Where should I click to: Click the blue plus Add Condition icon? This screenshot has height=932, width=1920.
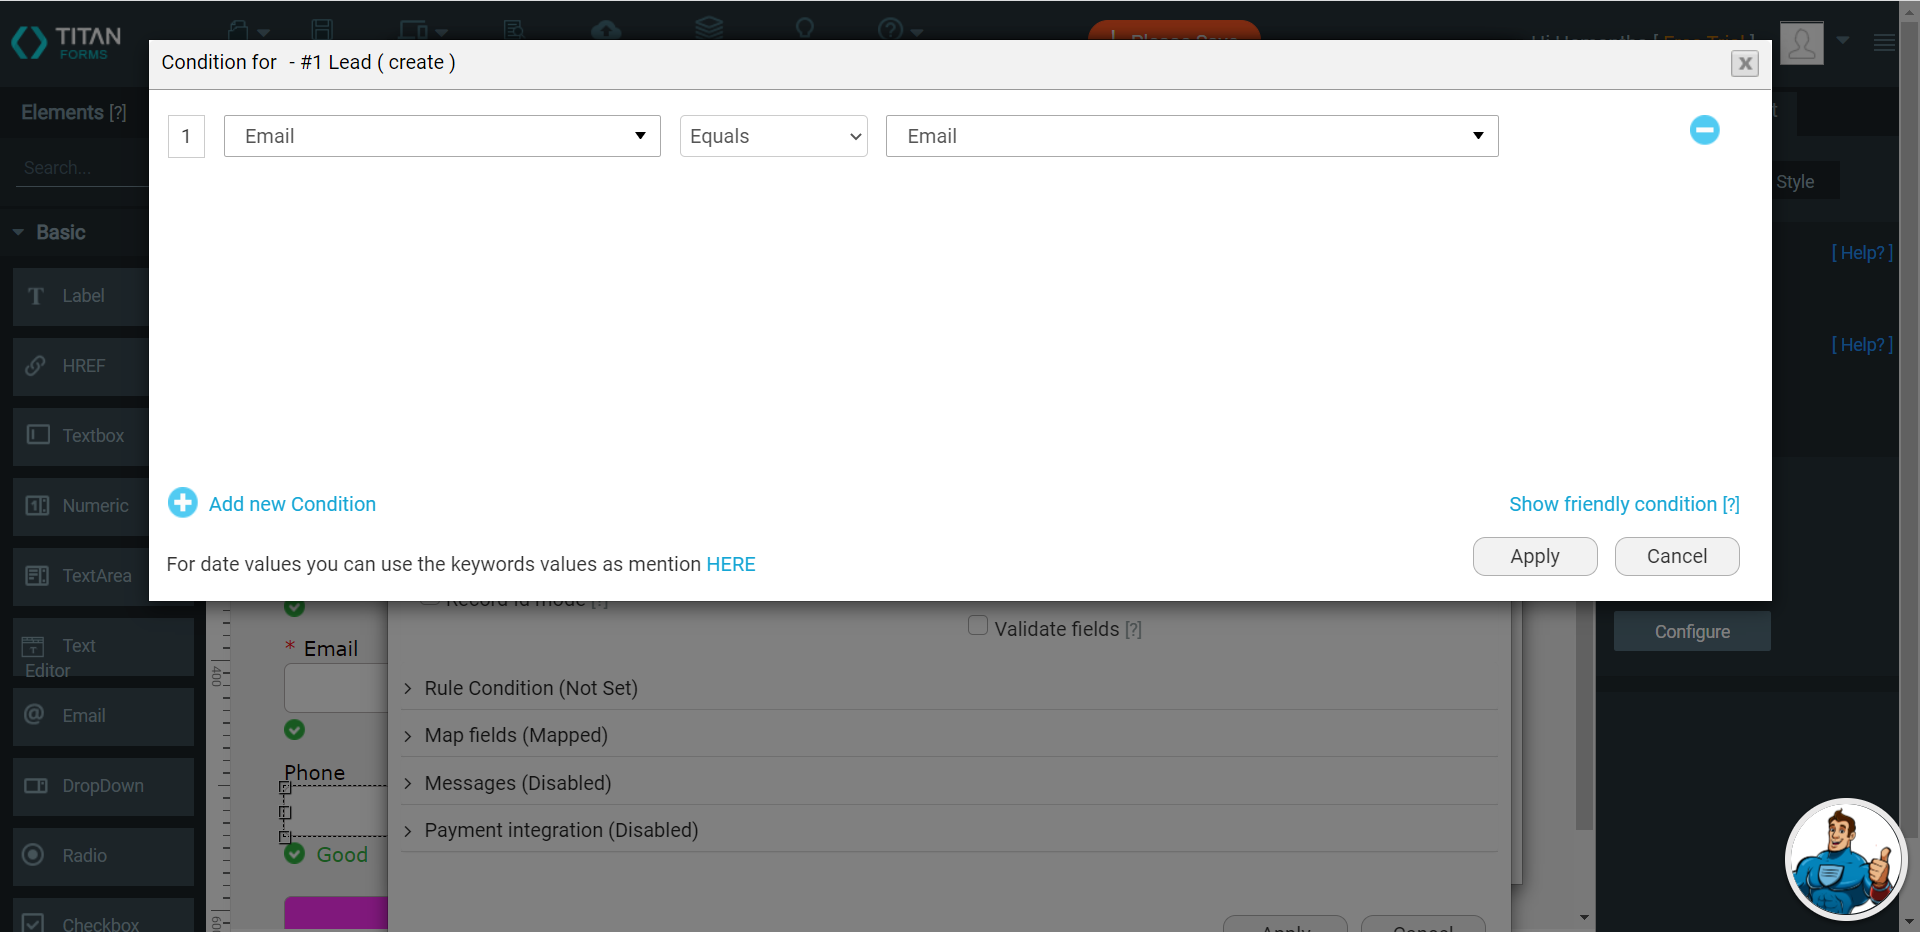(182, 503)
